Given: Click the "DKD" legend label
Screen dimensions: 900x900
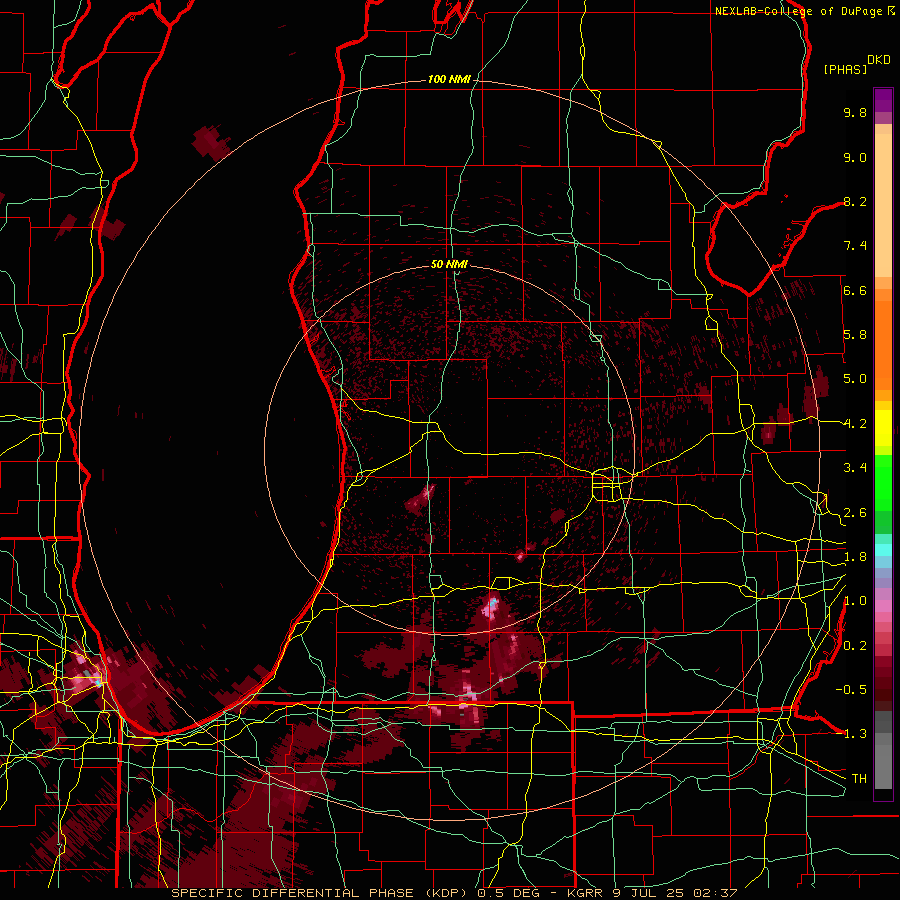Looking at the screenshot, I should 879,60.
